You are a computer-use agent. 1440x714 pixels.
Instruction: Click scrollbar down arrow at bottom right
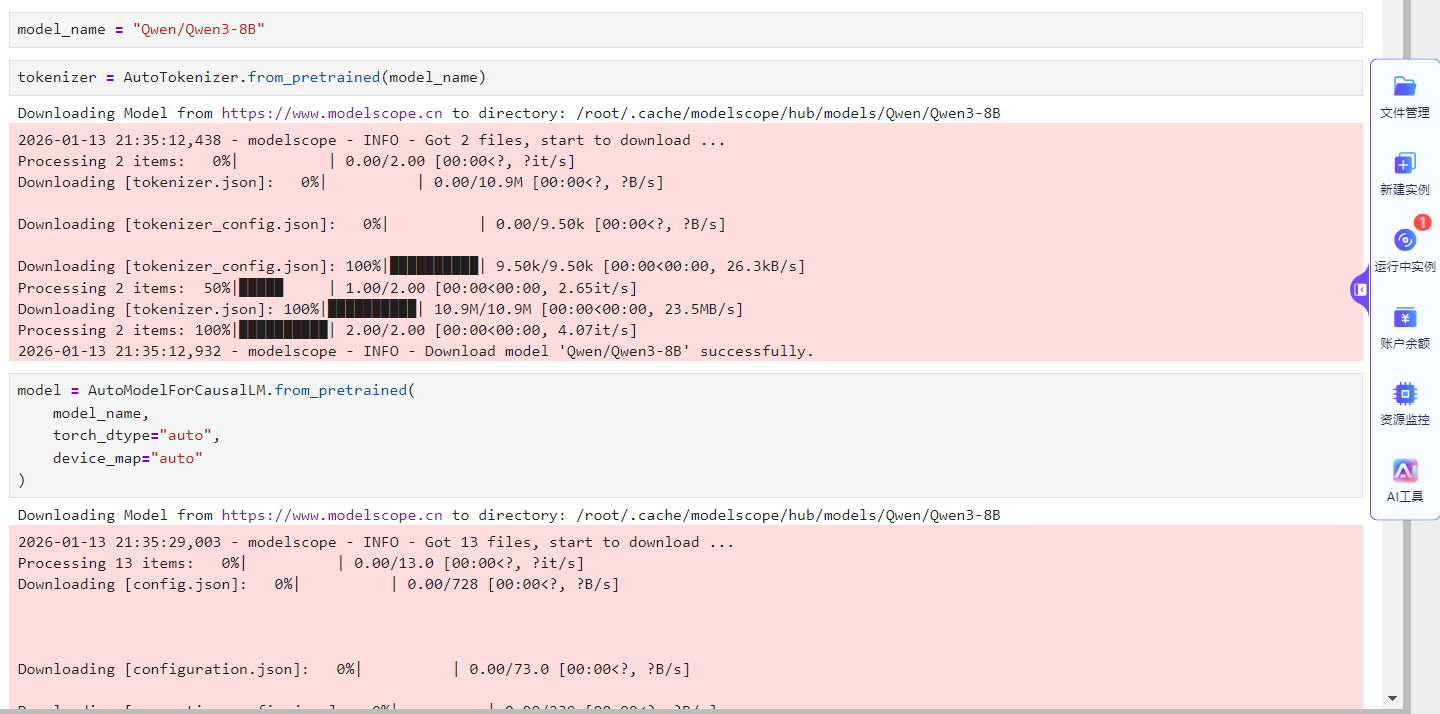(x=1392, y=698)
